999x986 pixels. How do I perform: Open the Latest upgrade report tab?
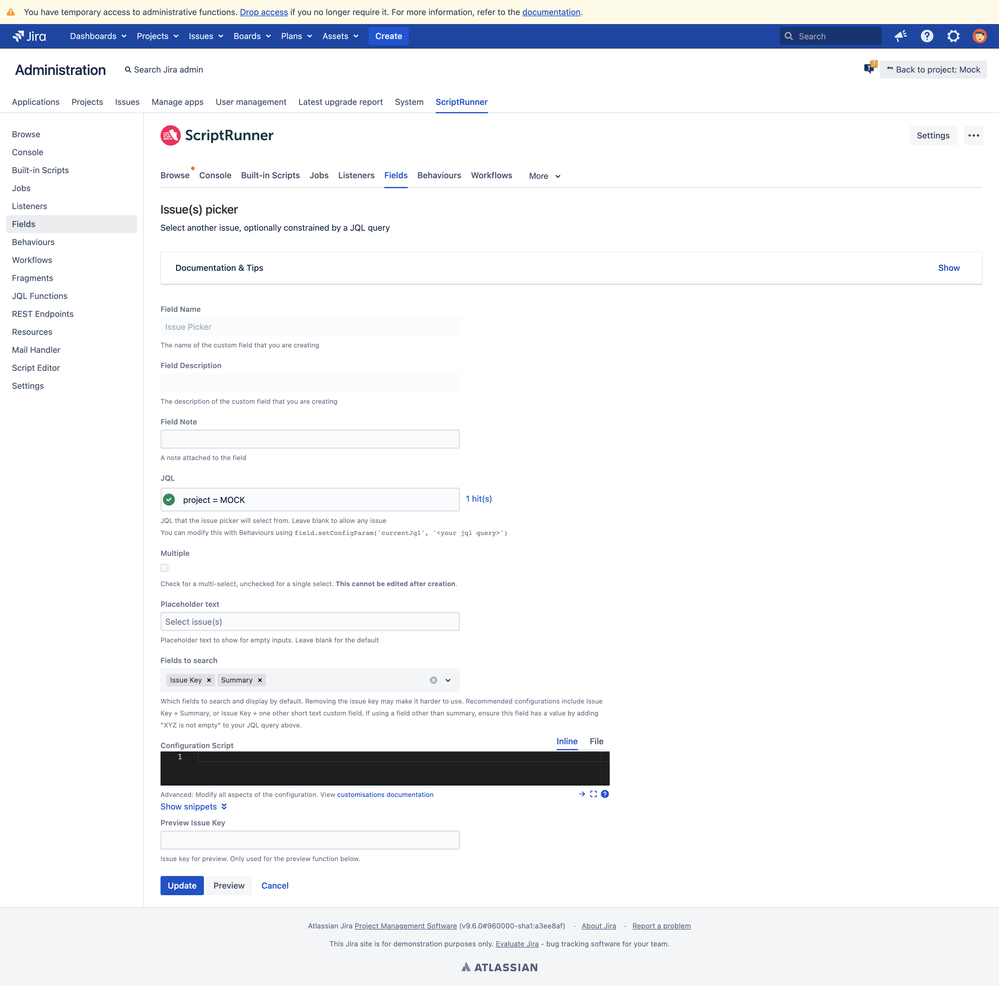(341, 102)
